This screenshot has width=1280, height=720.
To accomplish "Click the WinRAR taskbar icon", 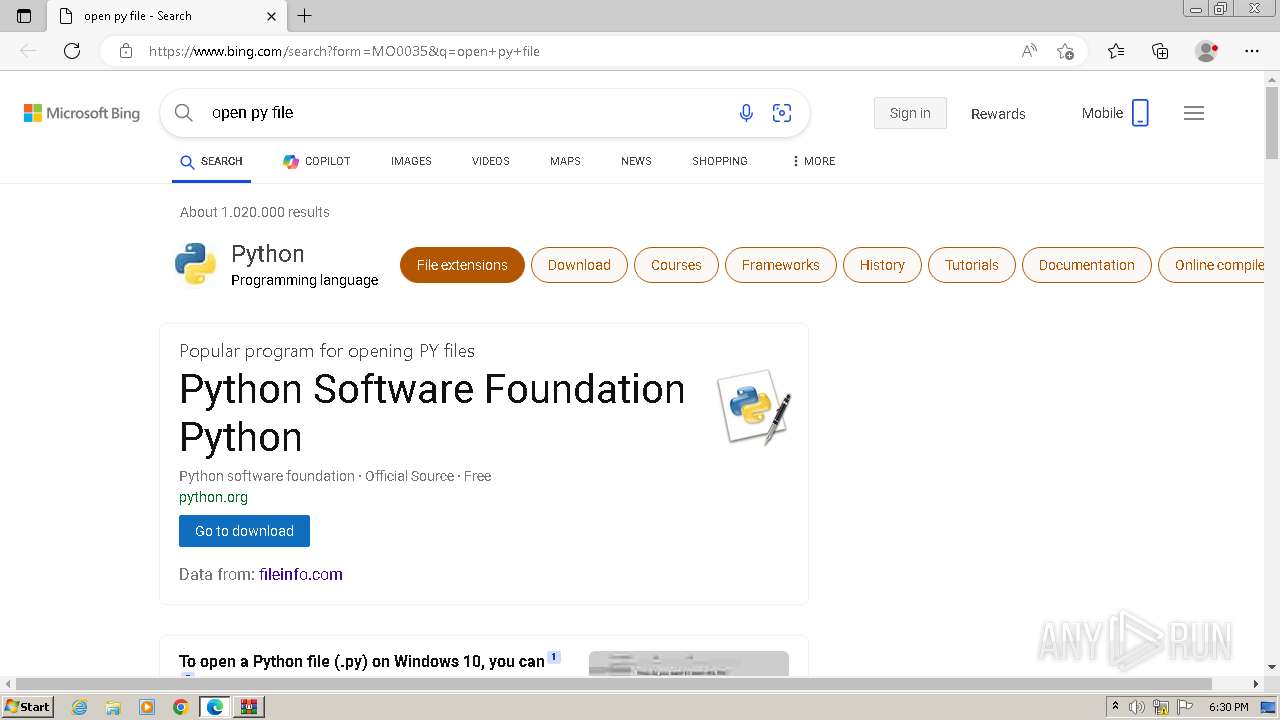I will pos(249,707).
